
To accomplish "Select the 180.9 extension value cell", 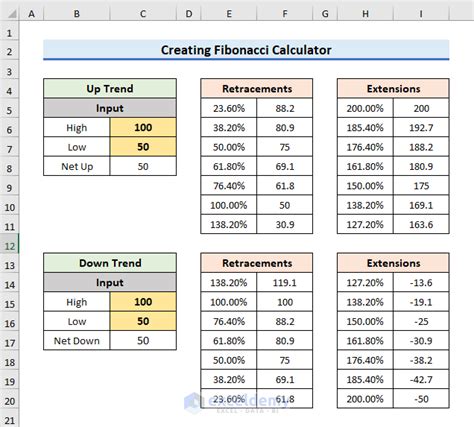I will [421, 166].
